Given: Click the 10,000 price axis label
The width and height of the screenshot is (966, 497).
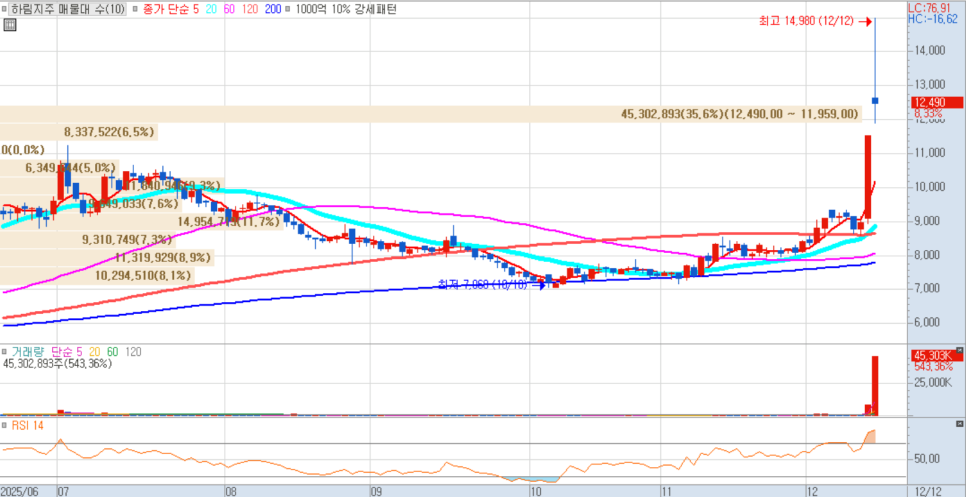Looking at the screenshot, I should click(928, 187).
